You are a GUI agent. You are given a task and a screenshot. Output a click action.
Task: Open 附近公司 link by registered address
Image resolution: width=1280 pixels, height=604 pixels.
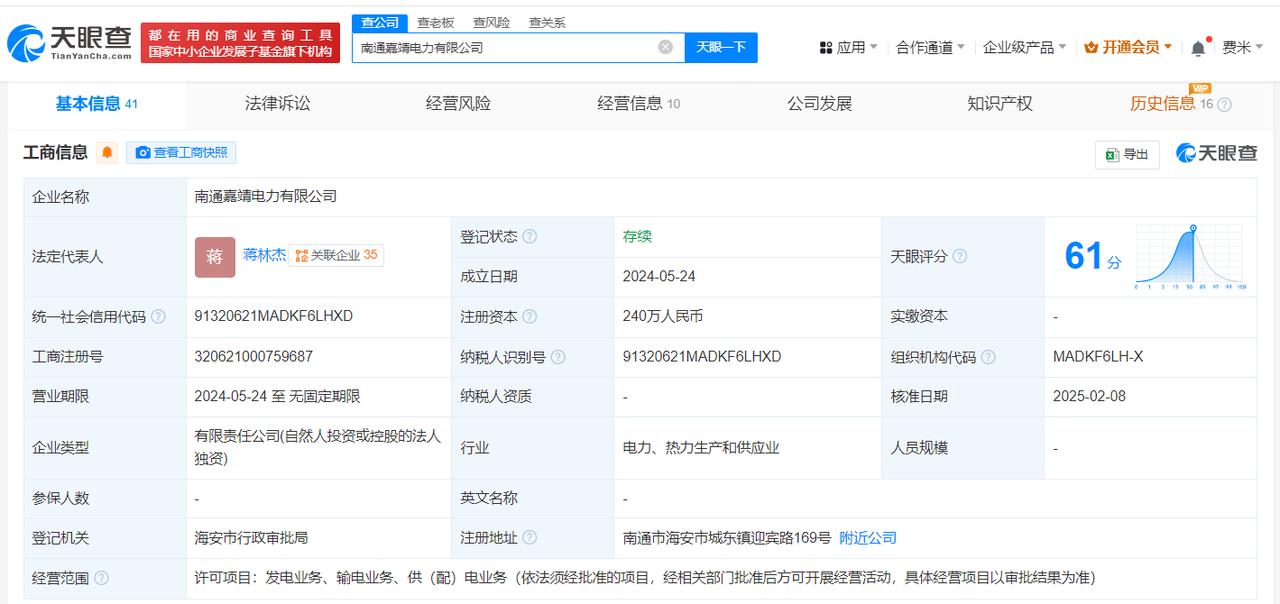(868, 538)
